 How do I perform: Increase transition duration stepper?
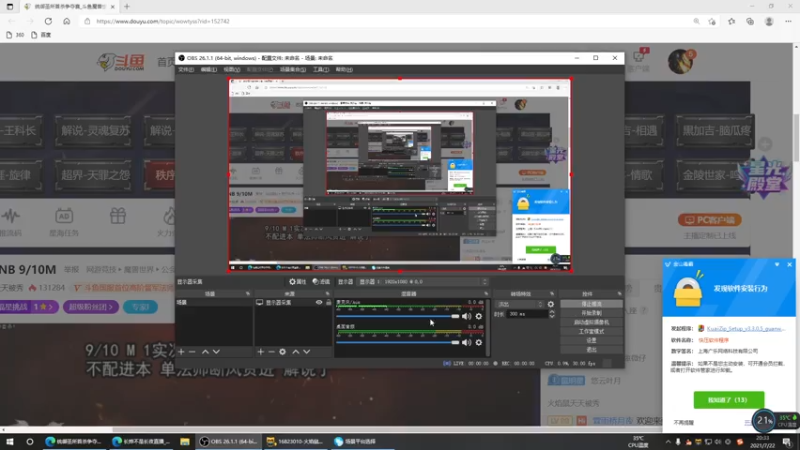(x=552, y=312)
